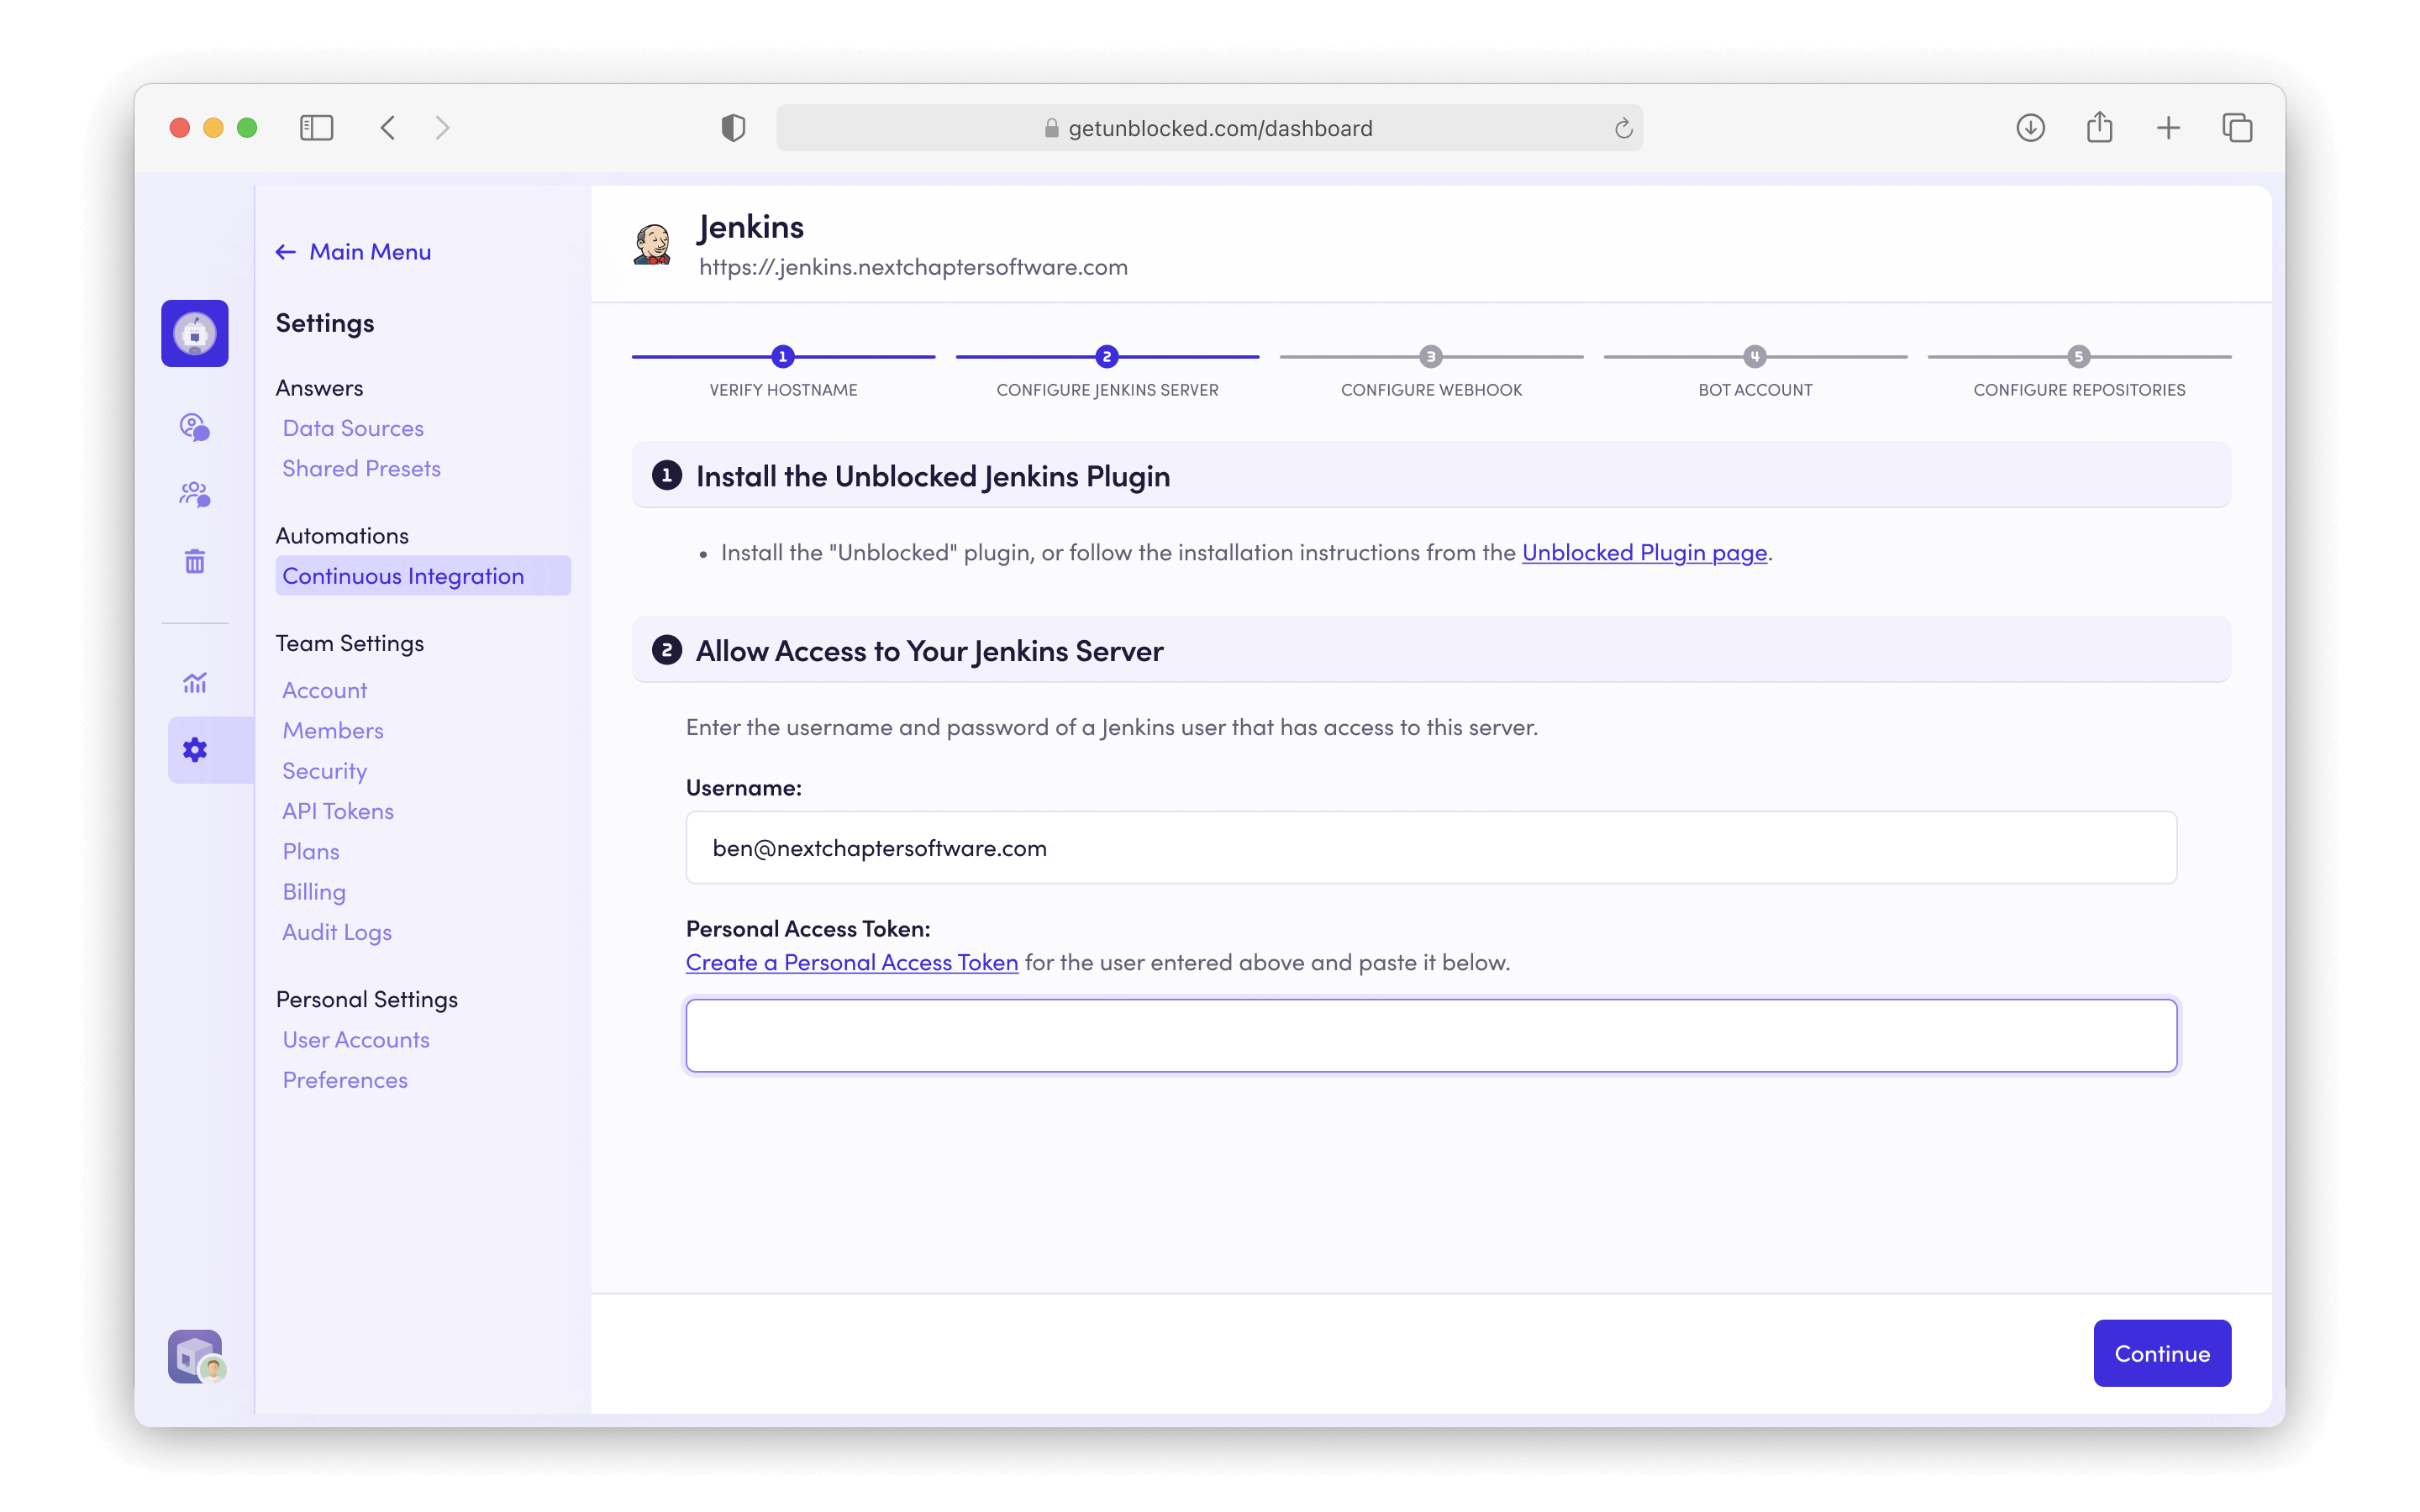
Task: Open the team members sidebar icon
Action: (194, 494)
